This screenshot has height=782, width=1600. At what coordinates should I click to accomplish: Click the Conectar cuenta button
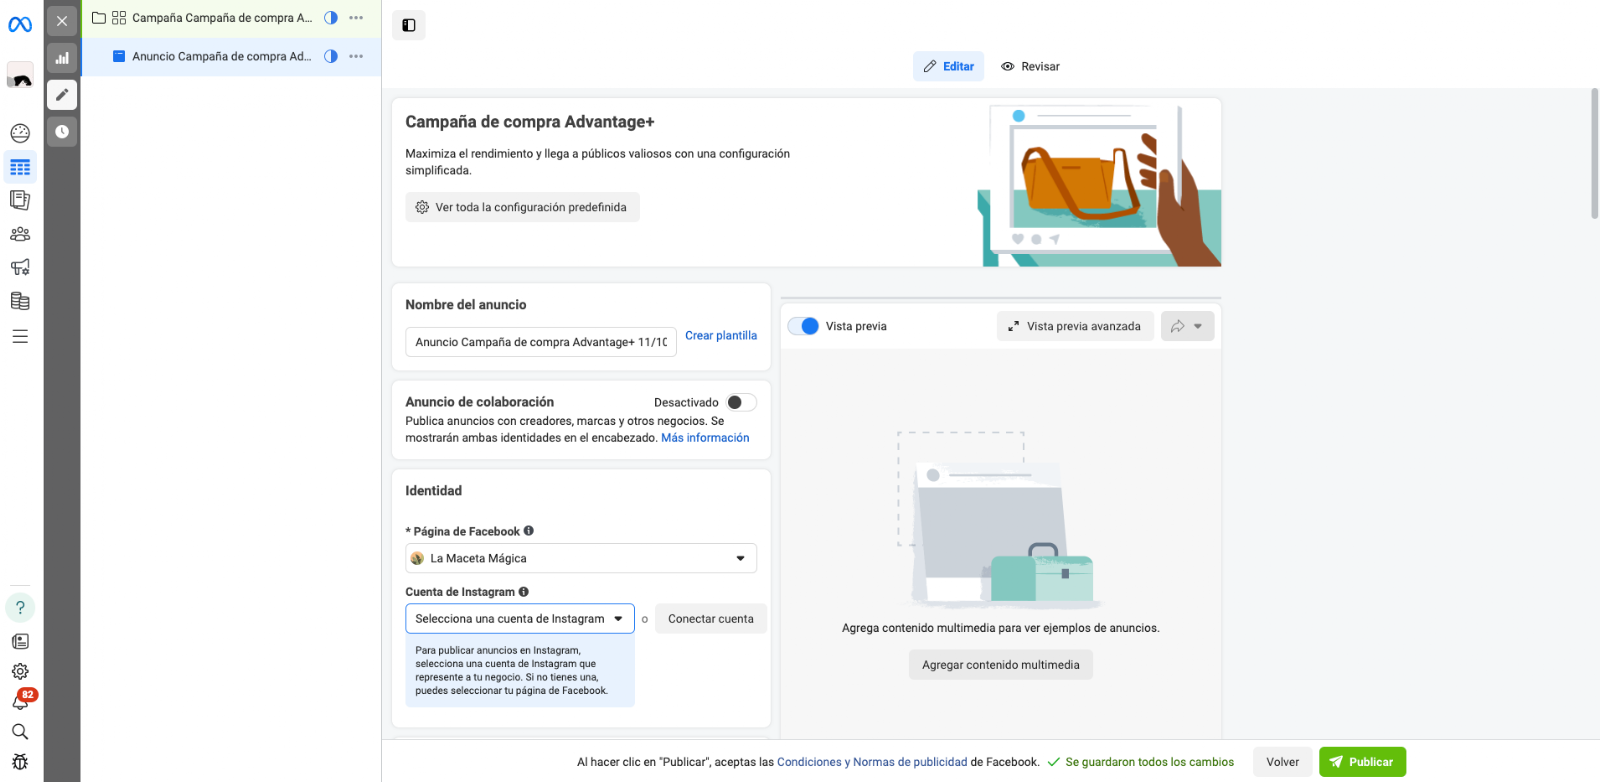711,619
